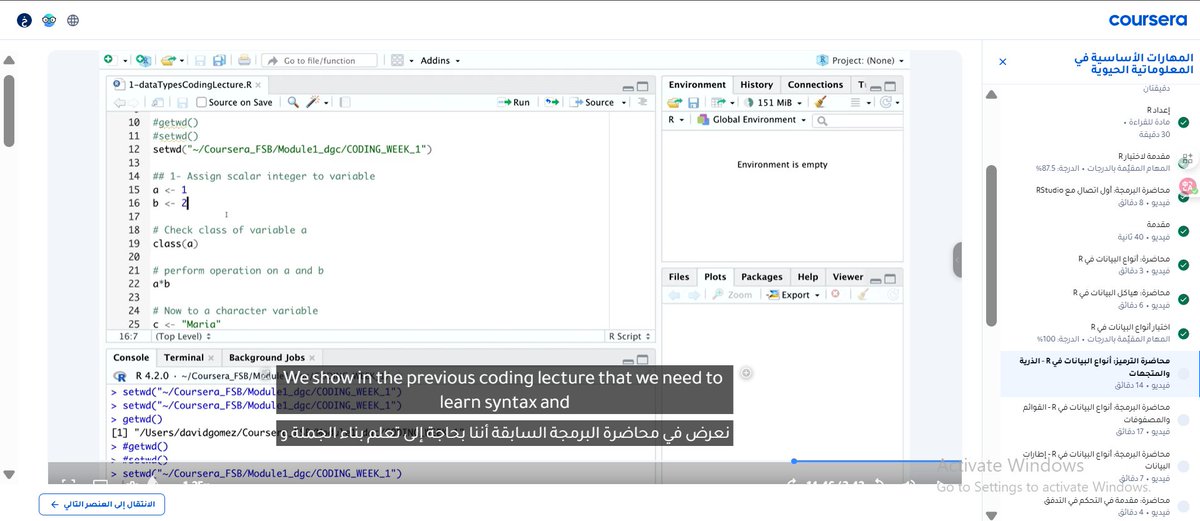This screenshot has width=1200, height=521.
Task: Click the Source button in editor toolbar
Action: coord(593,102)
